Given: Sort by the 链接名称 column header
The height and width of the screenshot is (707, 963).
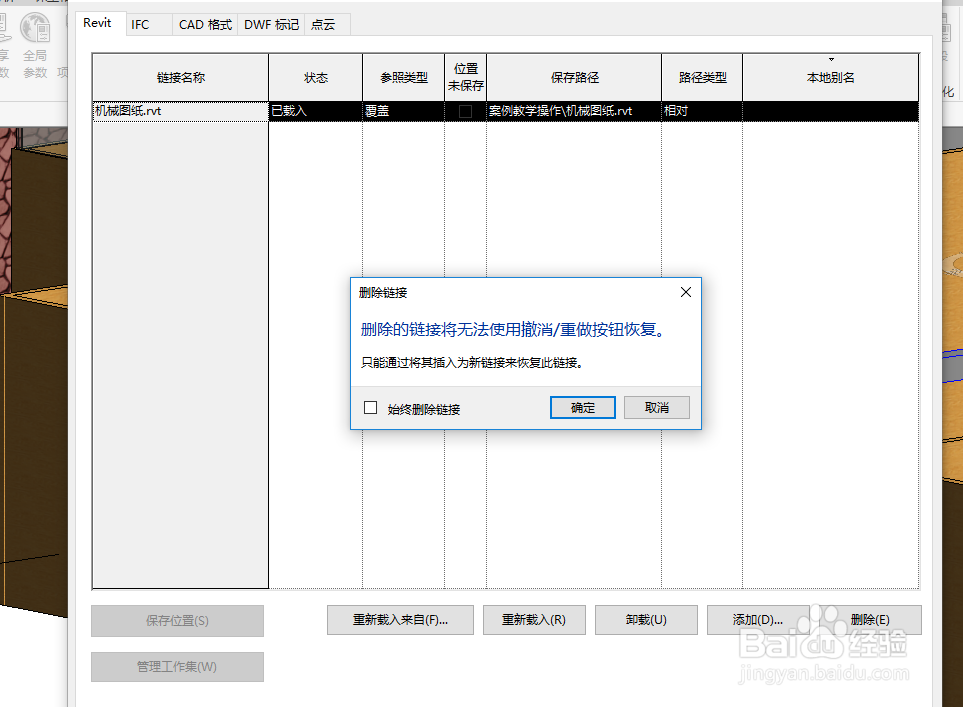Looking at the screenshot, I should pyautogui.click(x=181, y=77).
